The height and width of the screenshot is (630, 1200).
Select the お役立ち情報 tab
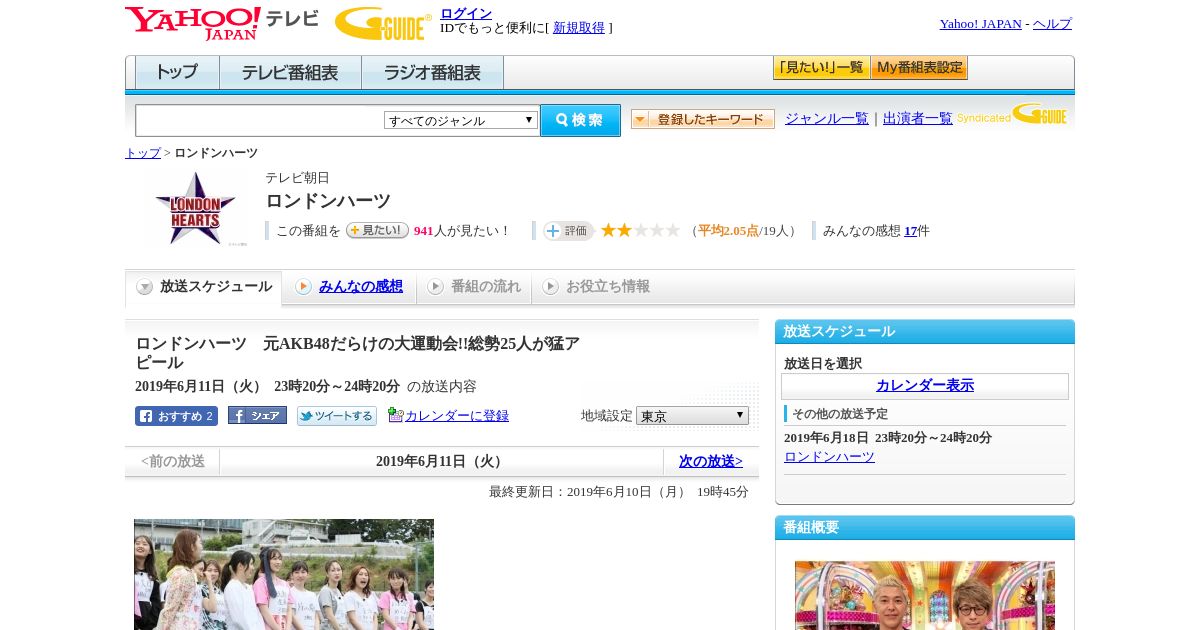(x=596, y=287)
